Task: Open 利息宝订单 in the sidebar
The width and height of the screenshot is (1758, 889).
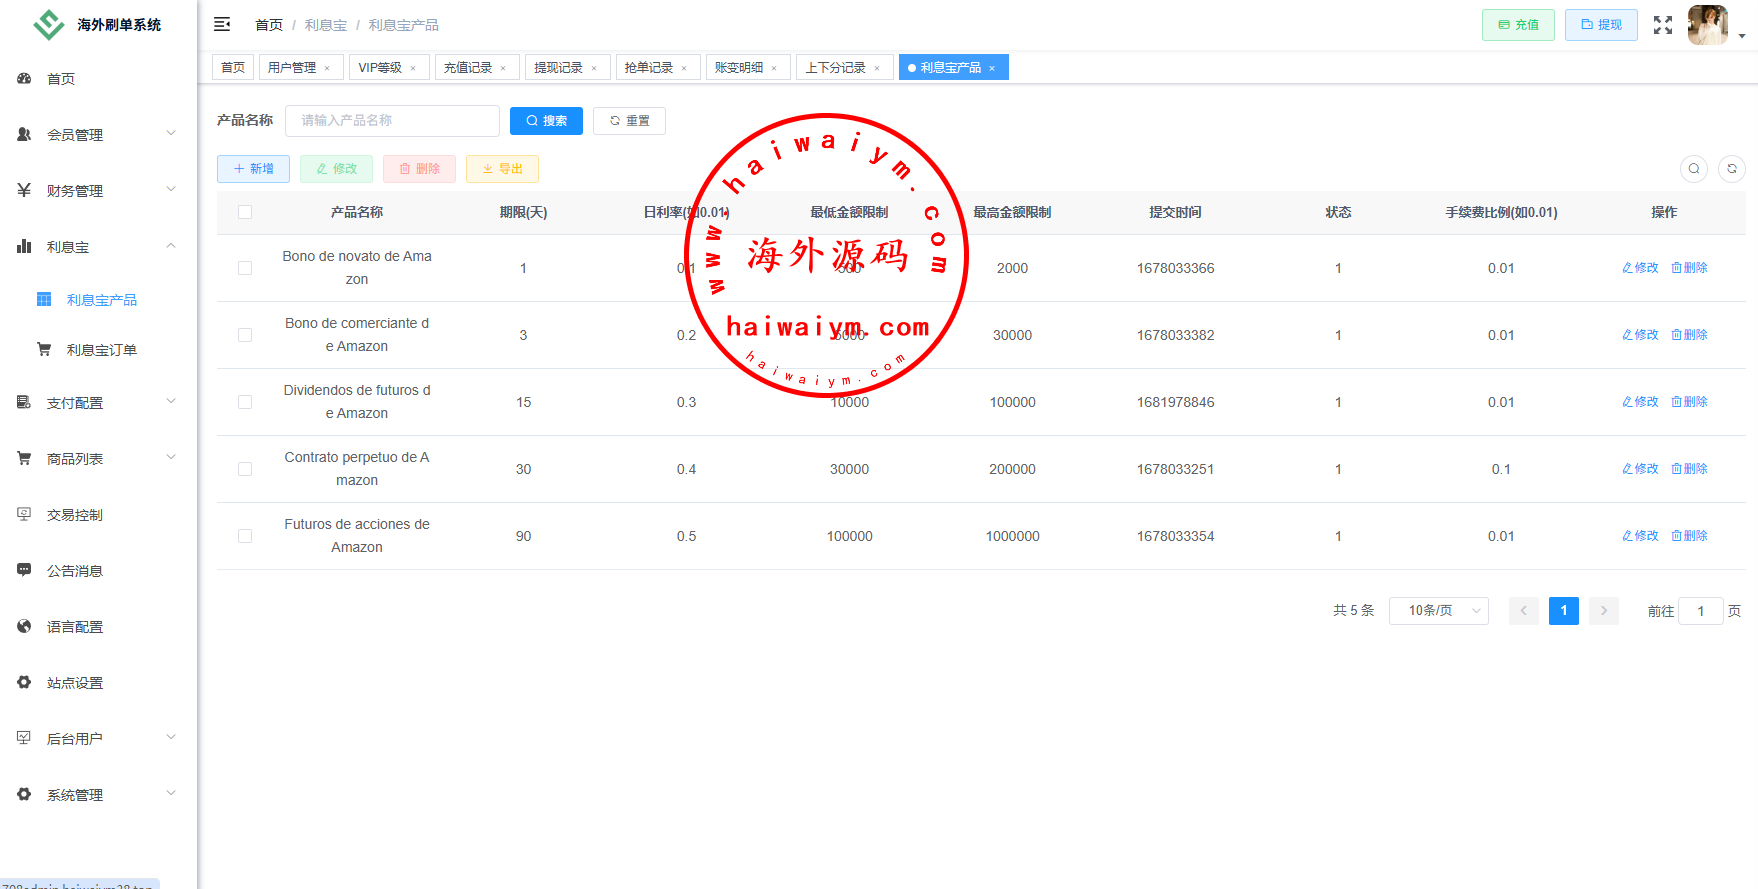Action: click(101, 350)
